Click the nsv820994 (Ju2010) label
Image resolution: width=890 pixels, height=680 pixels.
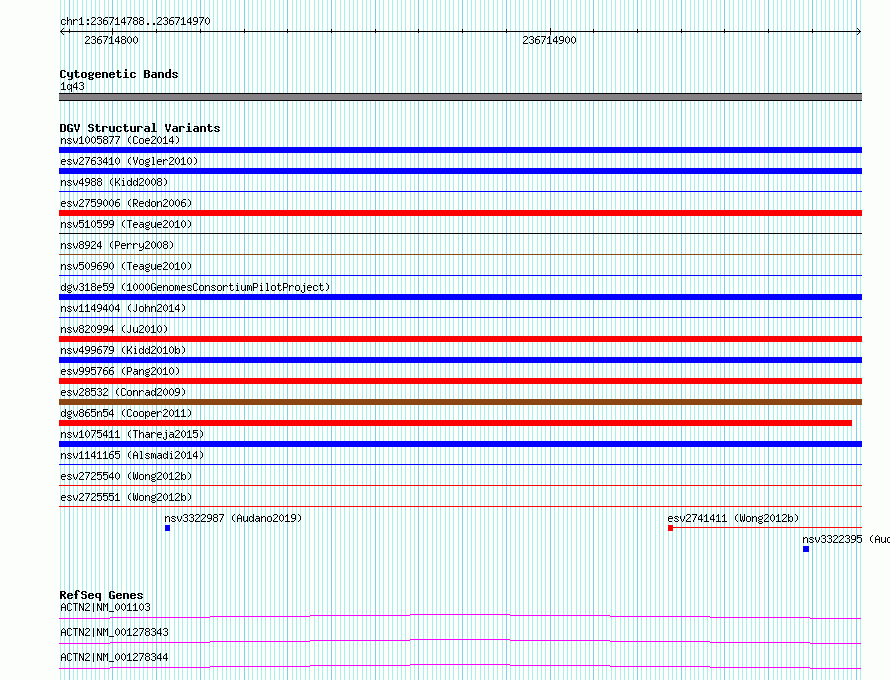114,329
